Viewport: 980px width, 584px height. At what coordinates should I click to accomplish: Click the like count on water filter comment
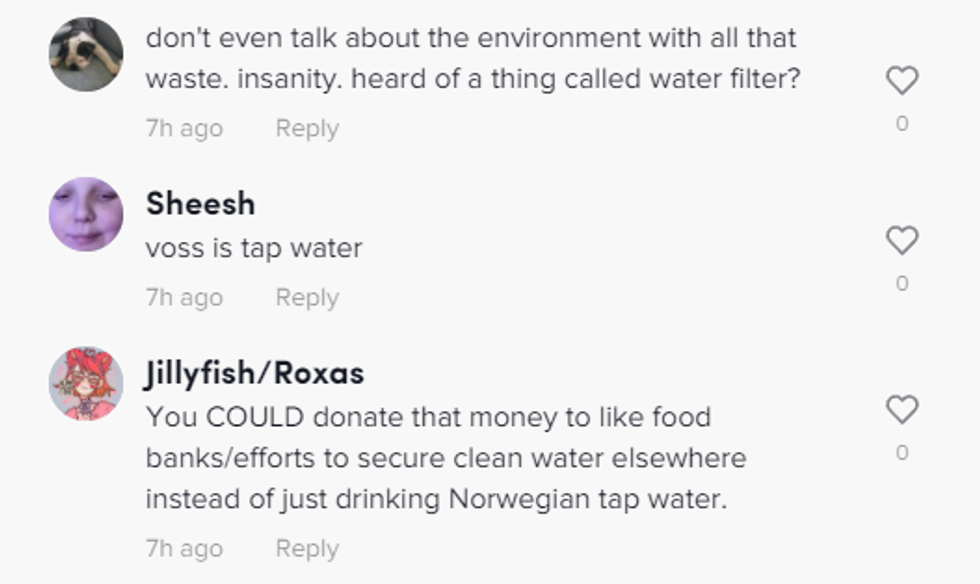[x=902, y=124]
